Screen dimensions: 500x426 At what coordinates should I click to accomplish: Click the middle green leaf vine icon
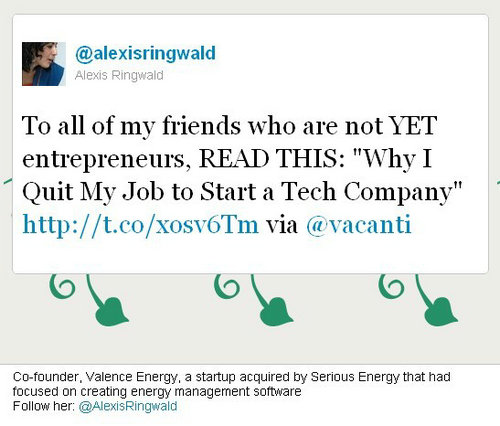272,300
